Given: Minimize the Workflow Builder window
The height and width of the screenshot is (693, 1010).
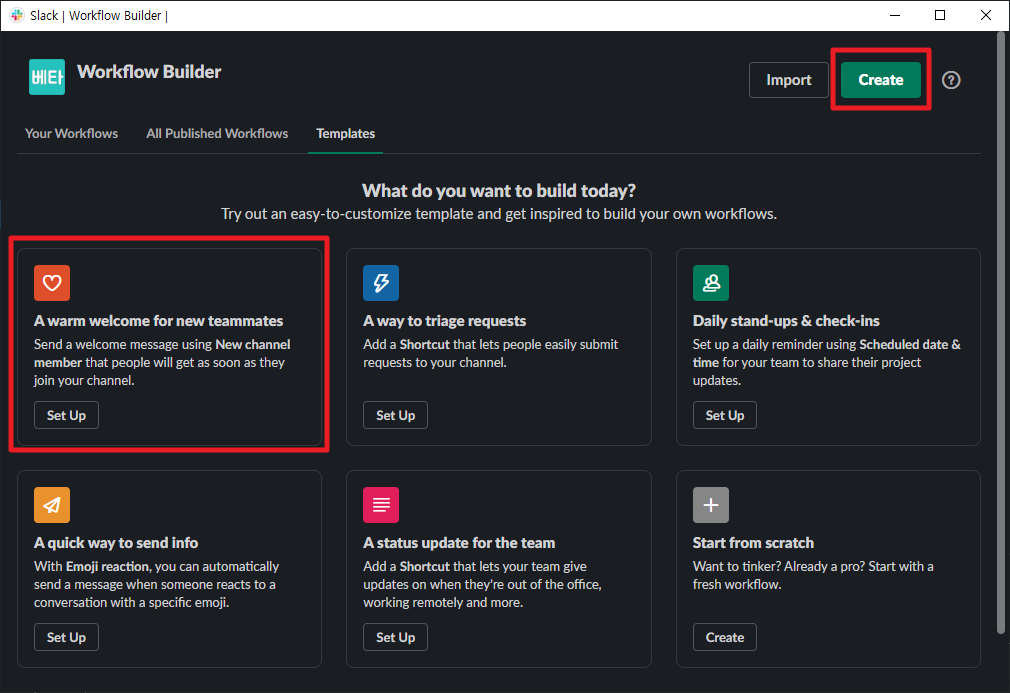Looking at the screenshot, I should point(895,15).
